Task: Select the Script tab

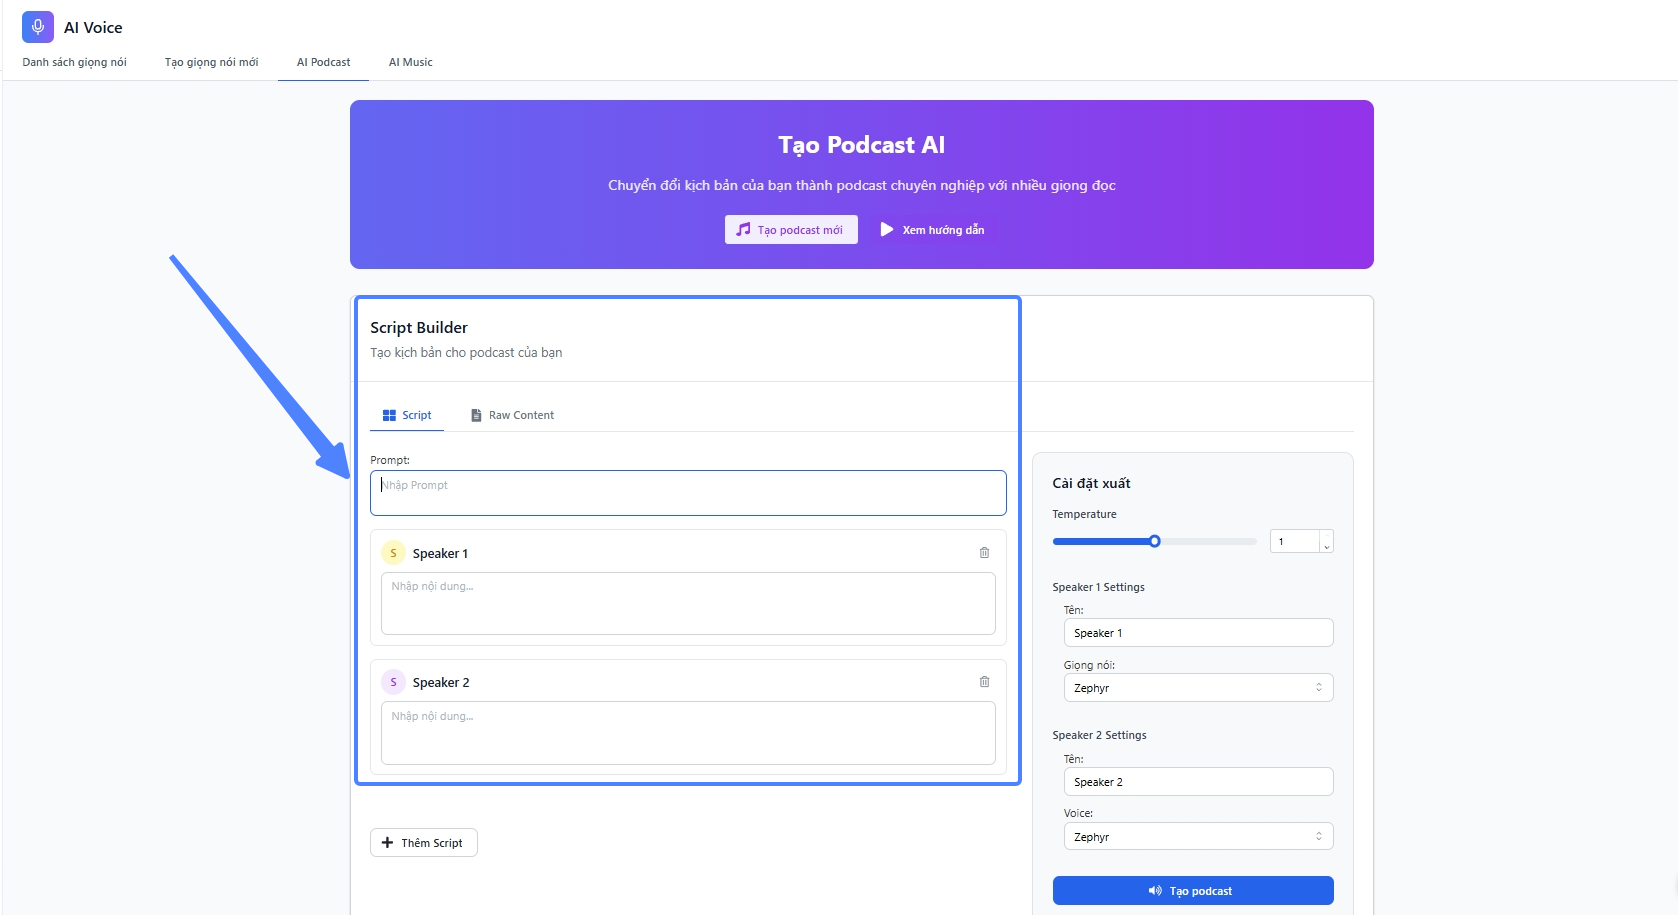Action: click(x=407, y=415)
